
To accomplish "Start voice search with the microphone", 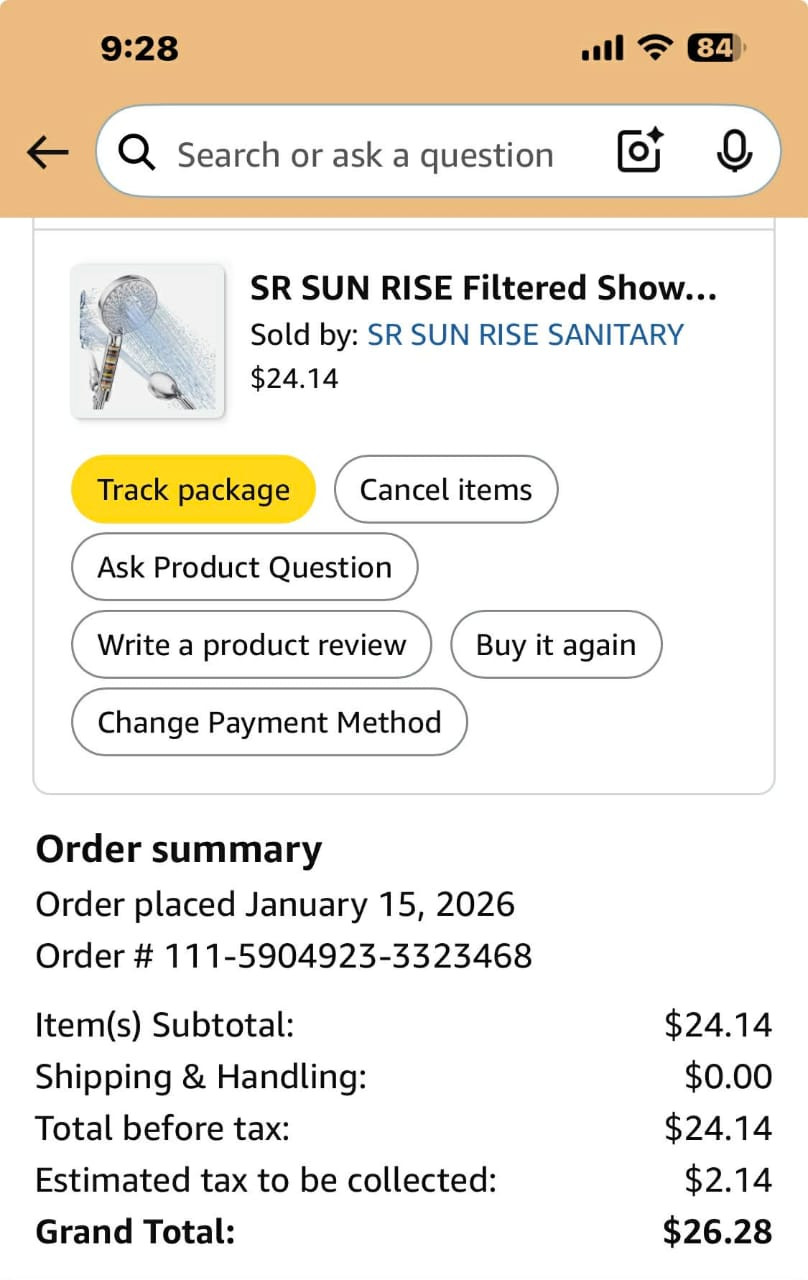I will pyautogui.click(x=735, y=152).
